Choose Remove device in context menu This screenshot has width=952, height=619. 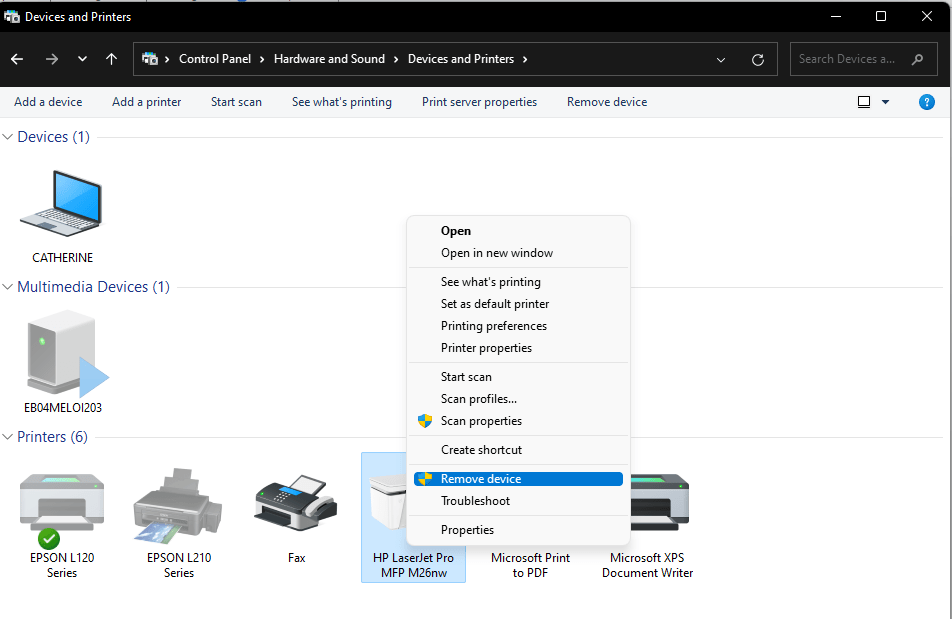[x=481, y=479]
